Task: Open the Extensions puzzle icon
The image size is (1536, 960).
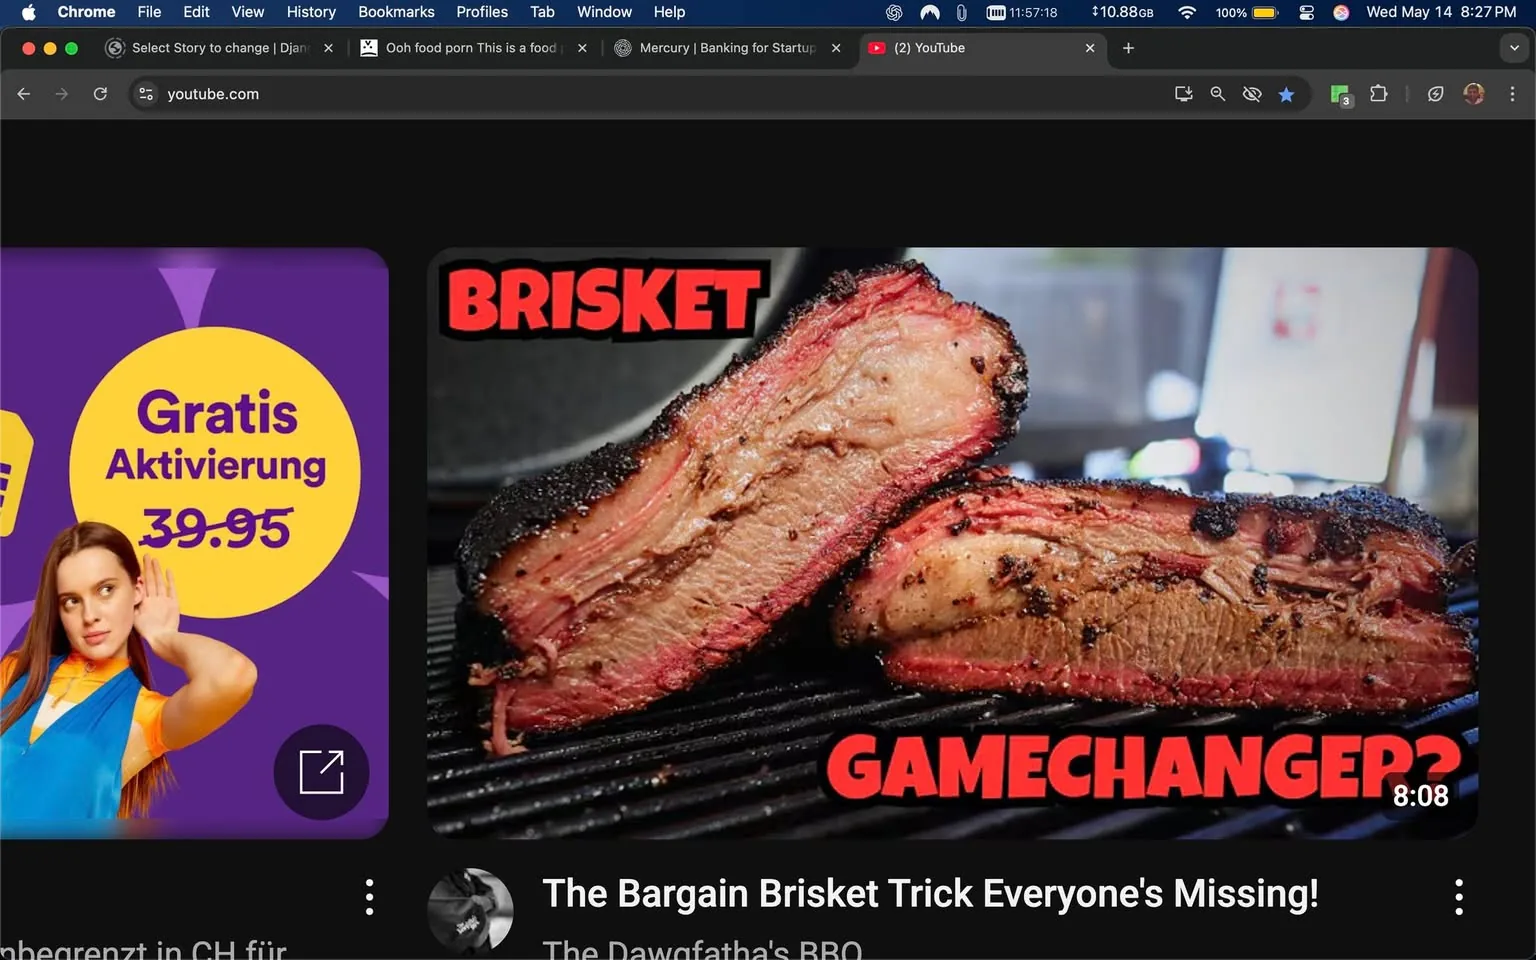Action: tap(1378, 93)
